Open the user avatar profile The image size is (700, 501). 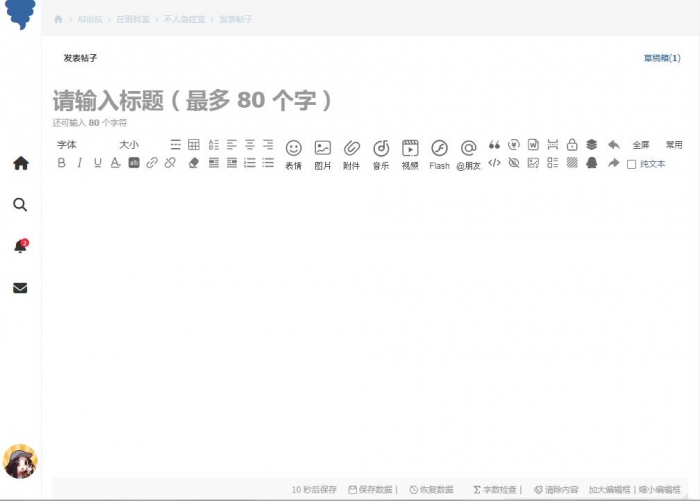(21, 462)
